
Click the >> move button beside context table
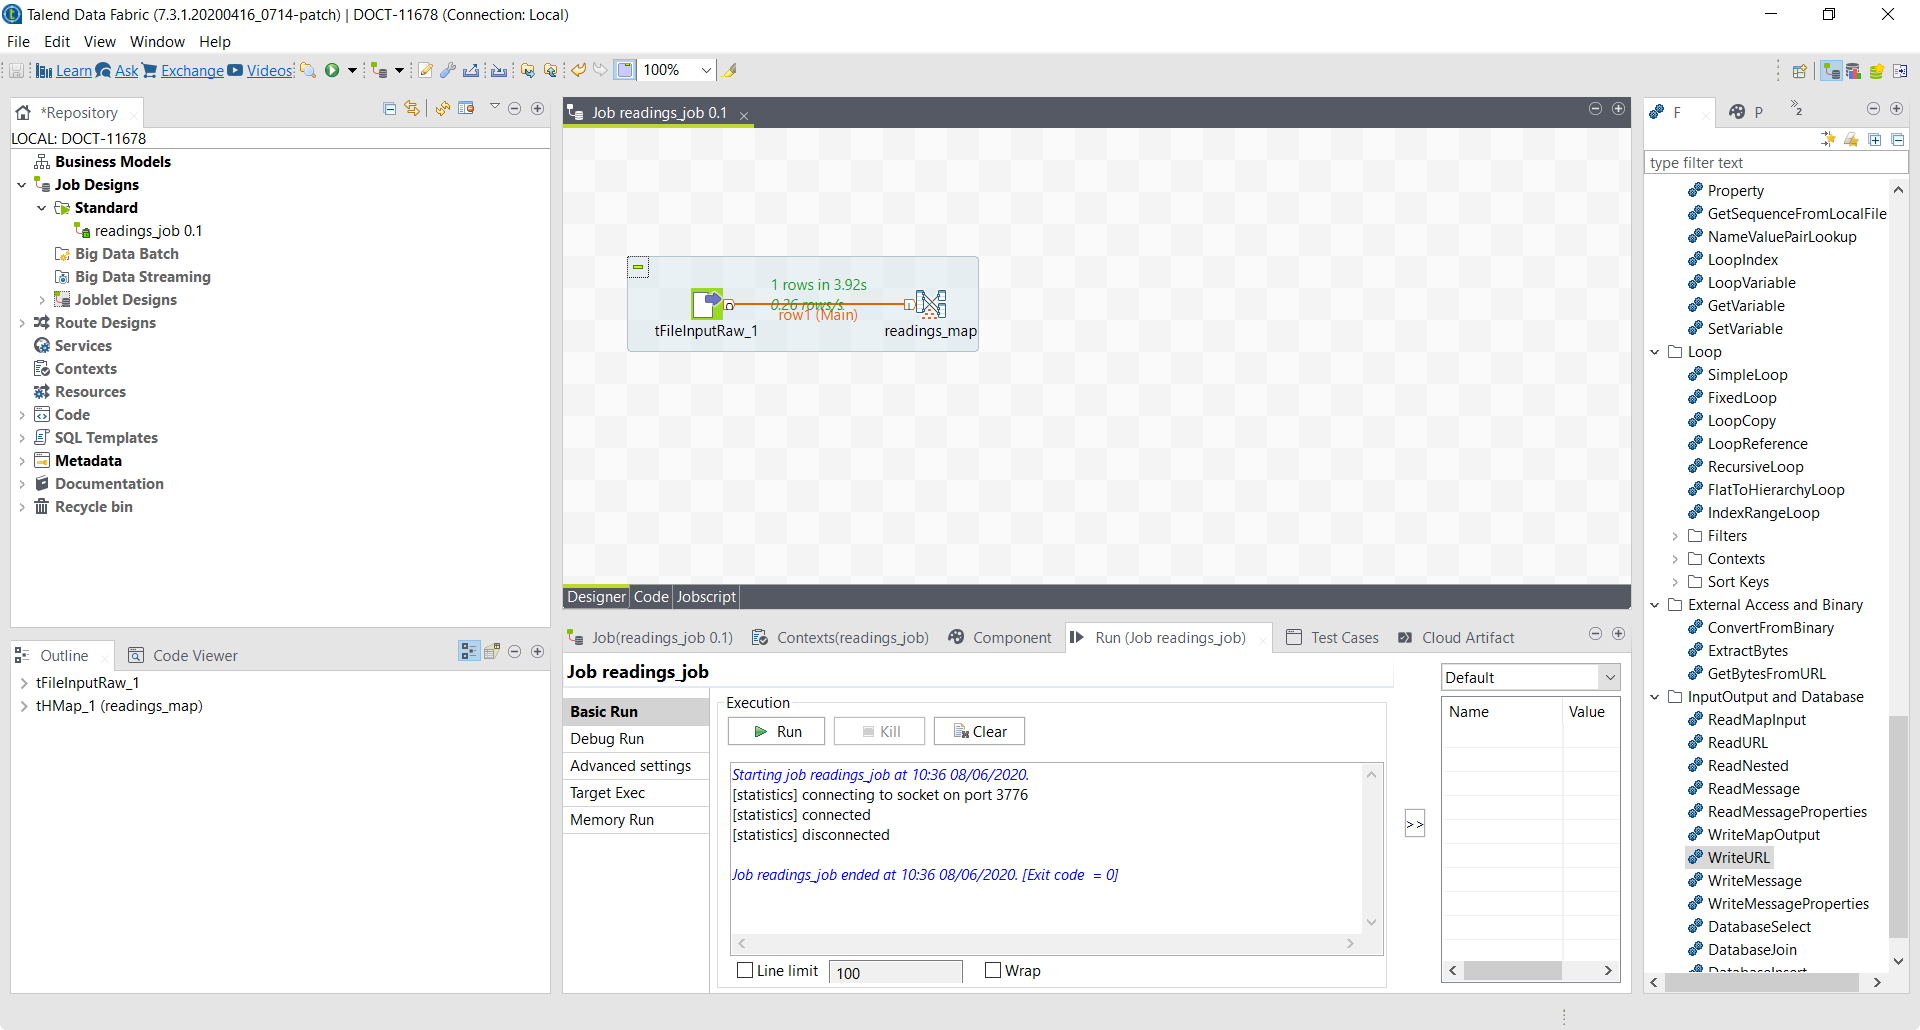pos(1414,824)
